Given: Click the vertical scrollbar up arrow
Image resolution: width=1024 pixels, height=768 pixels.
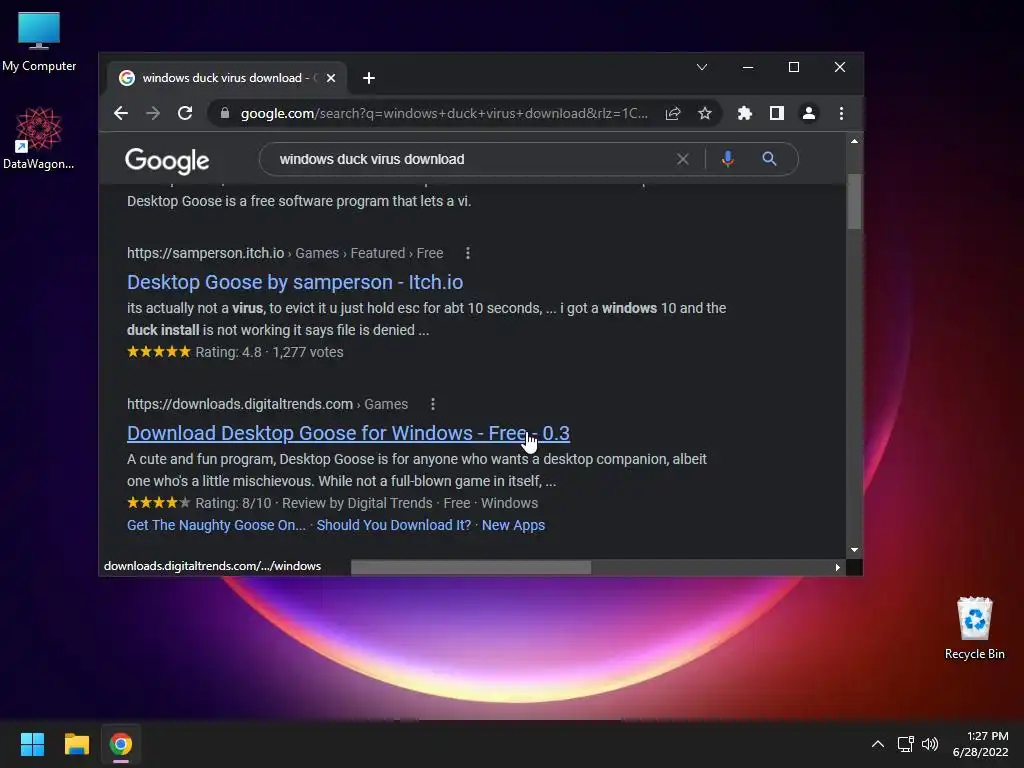Looking at the screenshot, I should 854,141.
